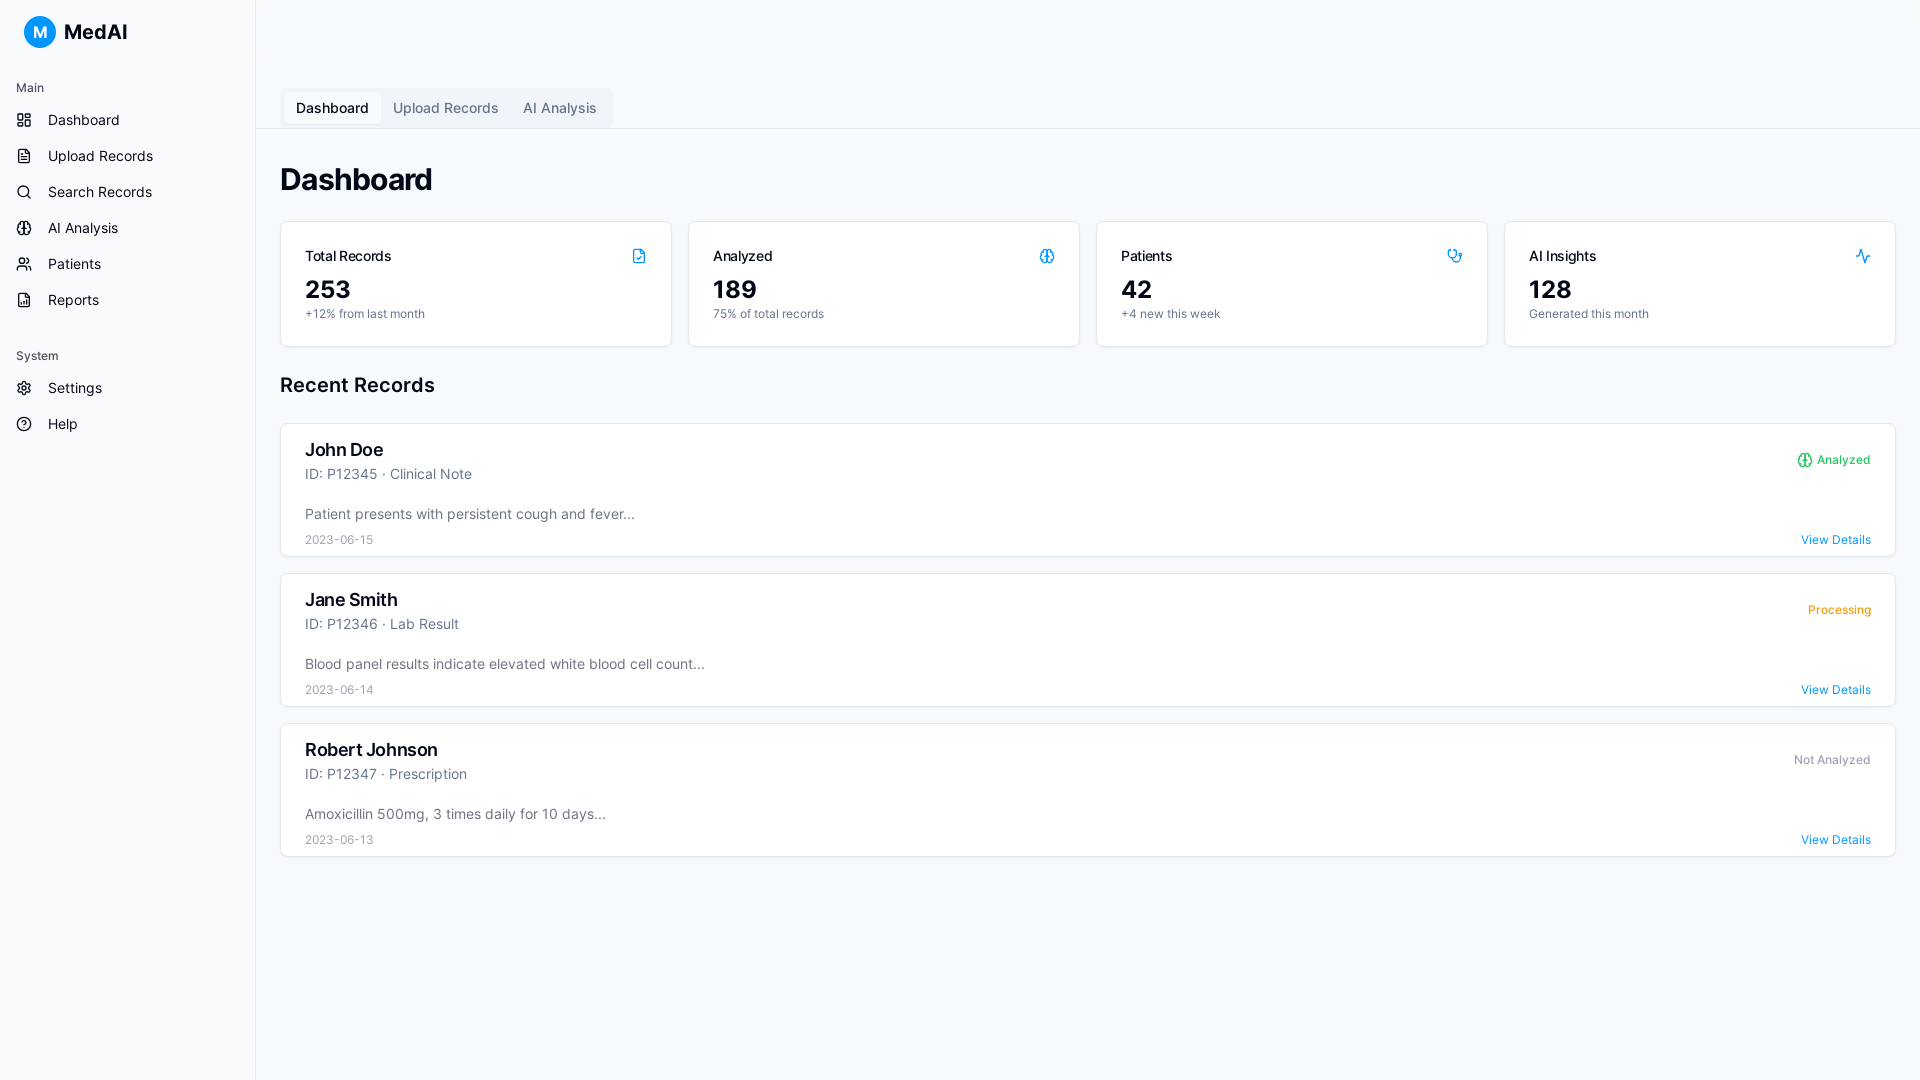The height and width of the screenshot is (1080, 1920).
Task: Click the green Analyzed status label
Action: tap(1843, 460)
